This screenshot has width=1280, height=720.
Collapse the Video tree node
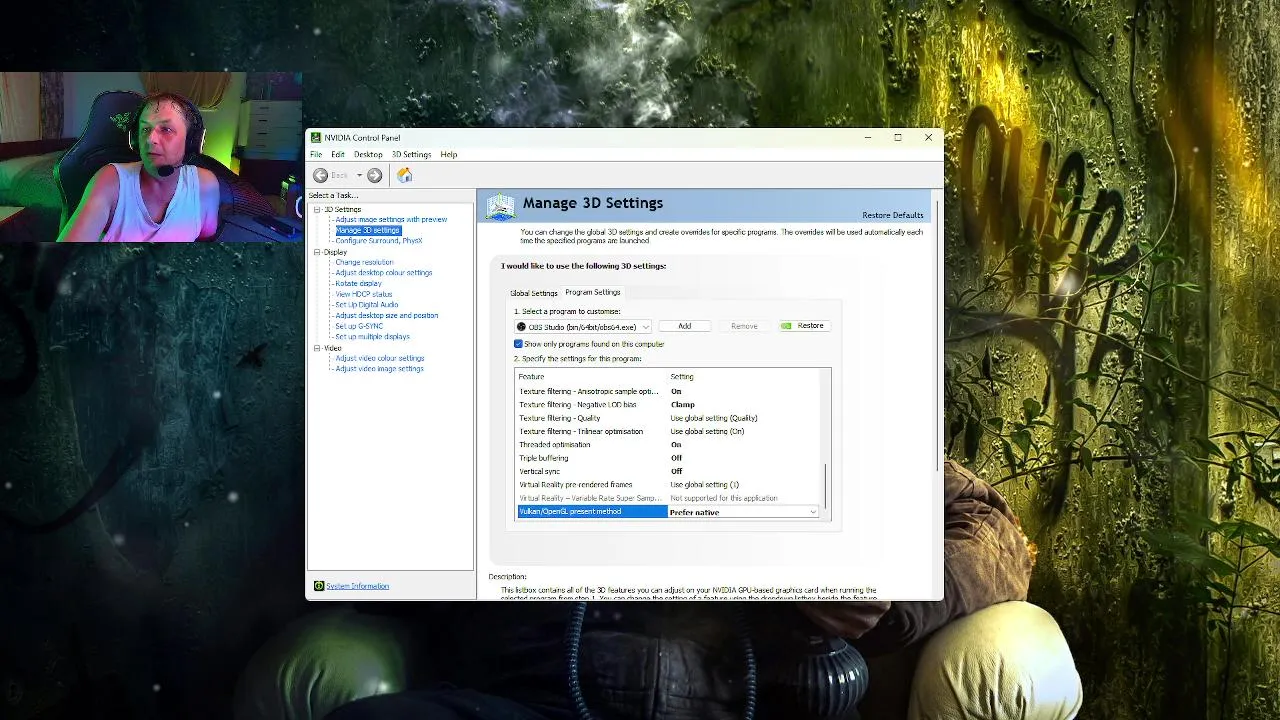(317, 348)
